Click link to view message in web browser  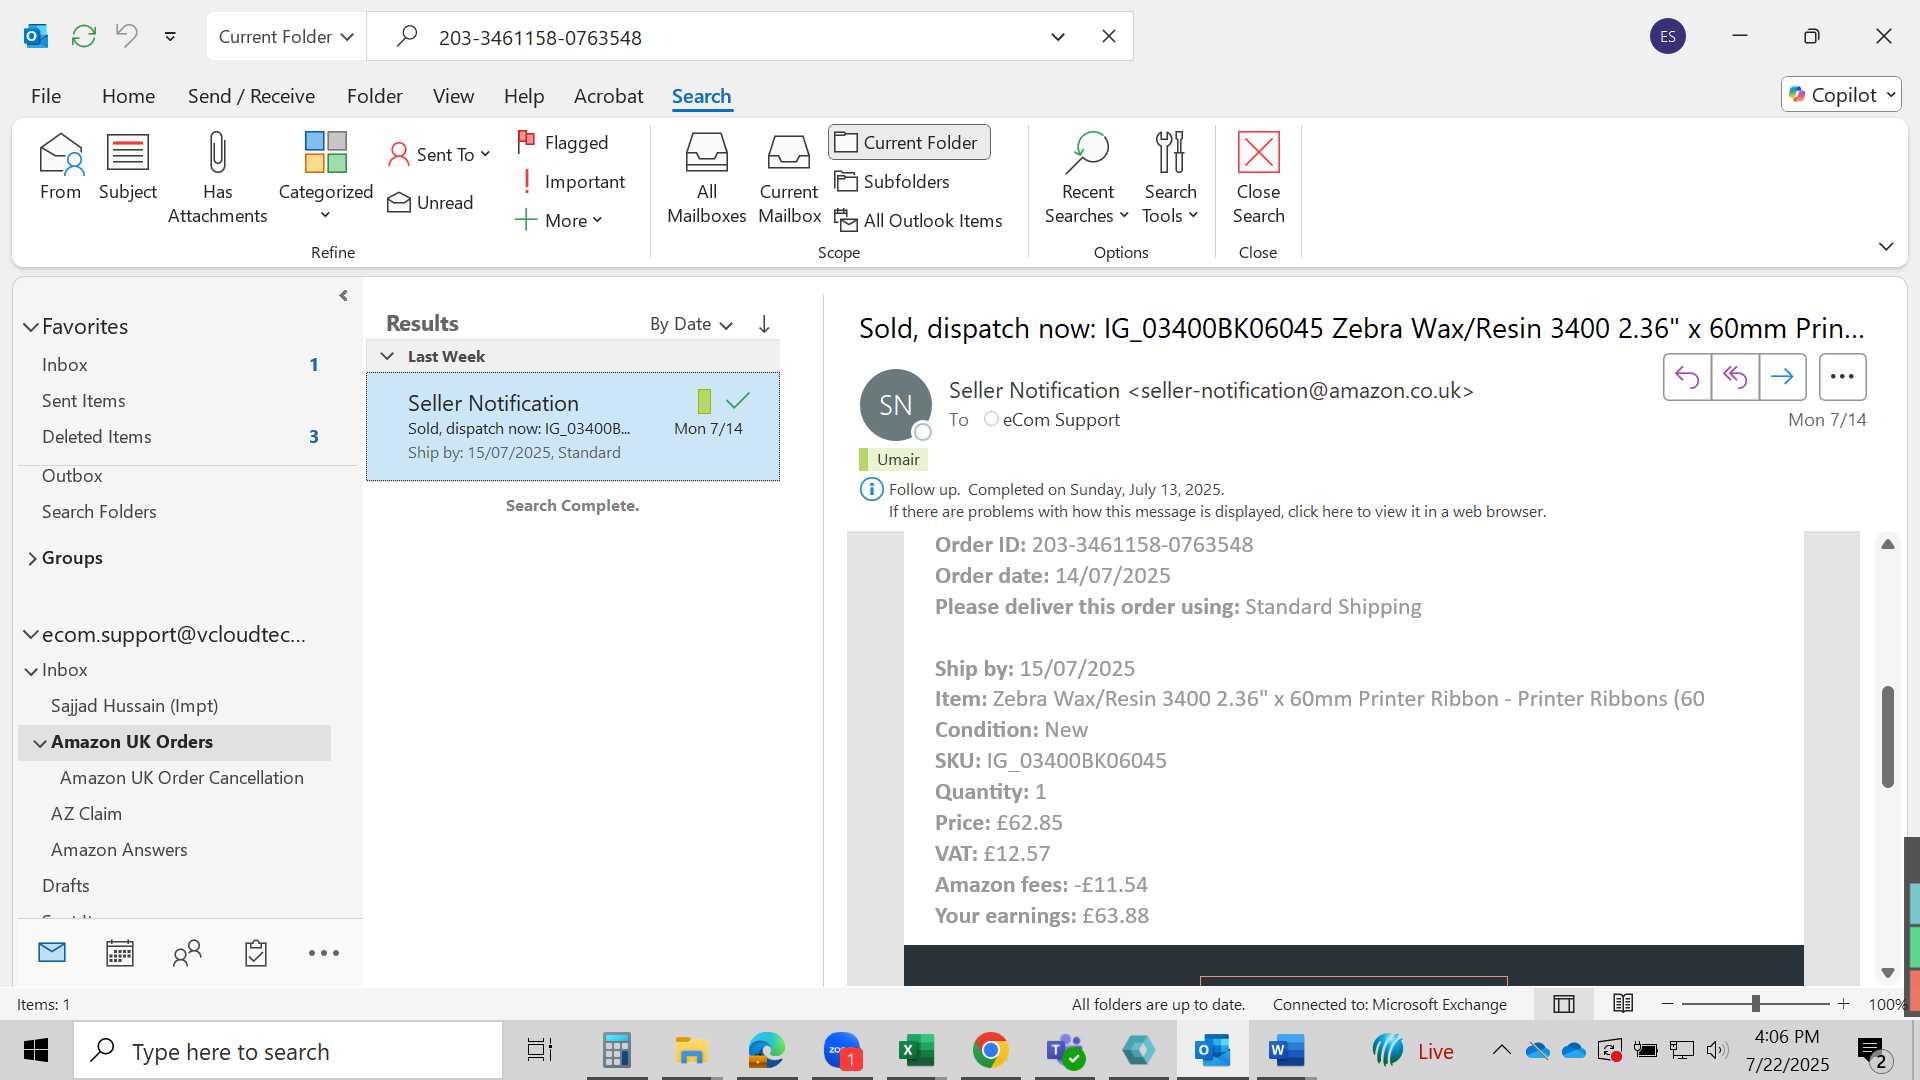pos(1217,511)
